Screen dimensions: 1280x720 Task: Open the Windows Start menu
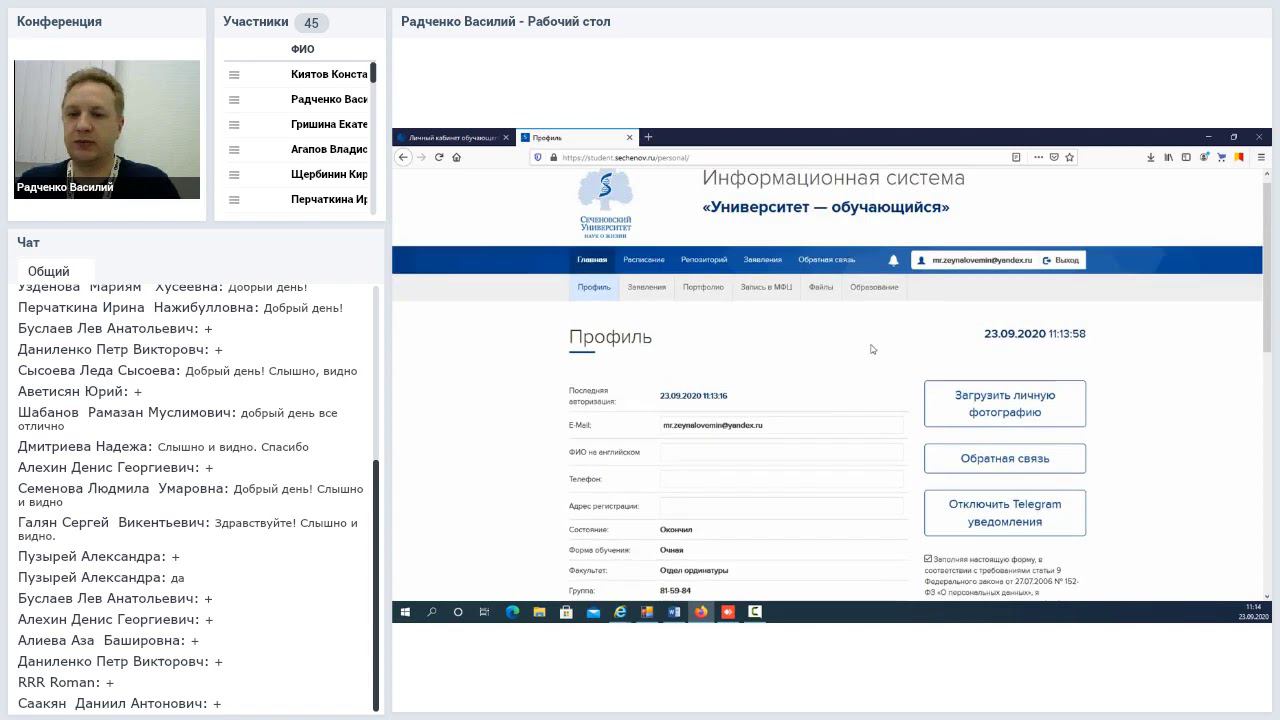(405, 612)
